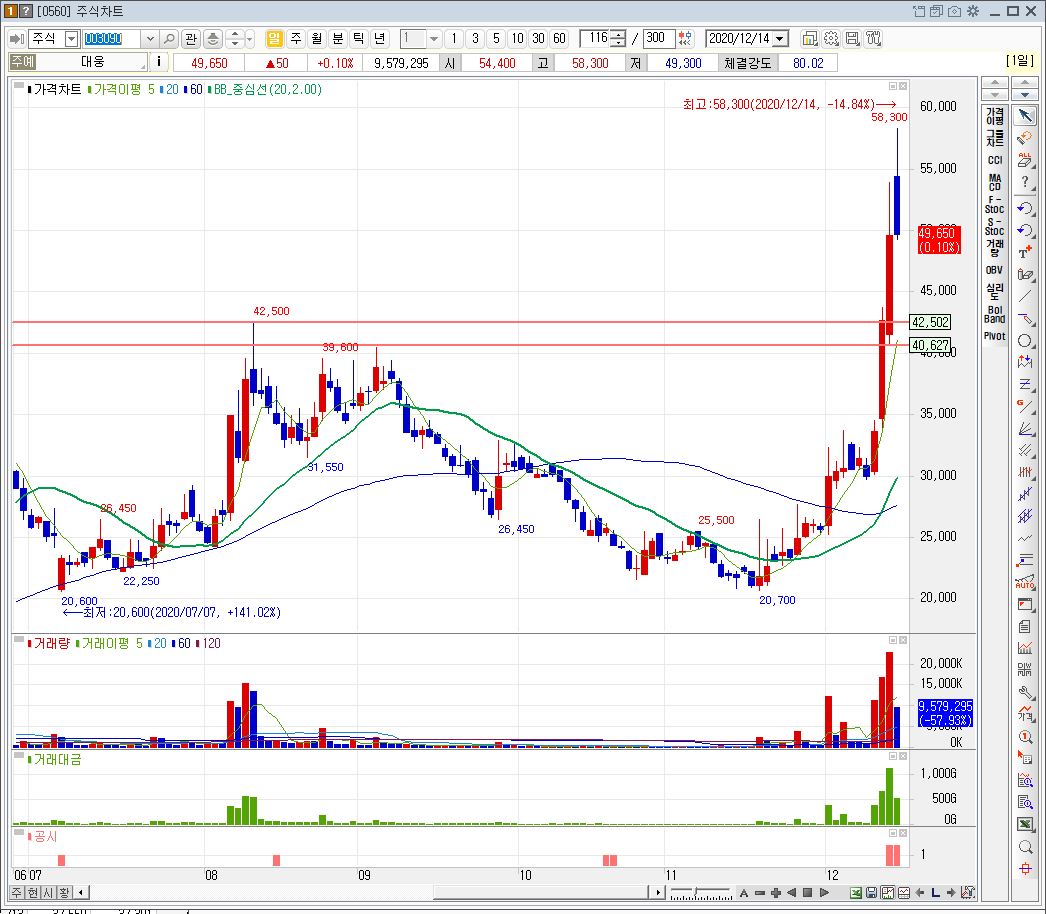Image resolution: width=1046 pixels, height=914 pixels.
Task: Open the help question-mark tool
Action: tap(1025, 182)
